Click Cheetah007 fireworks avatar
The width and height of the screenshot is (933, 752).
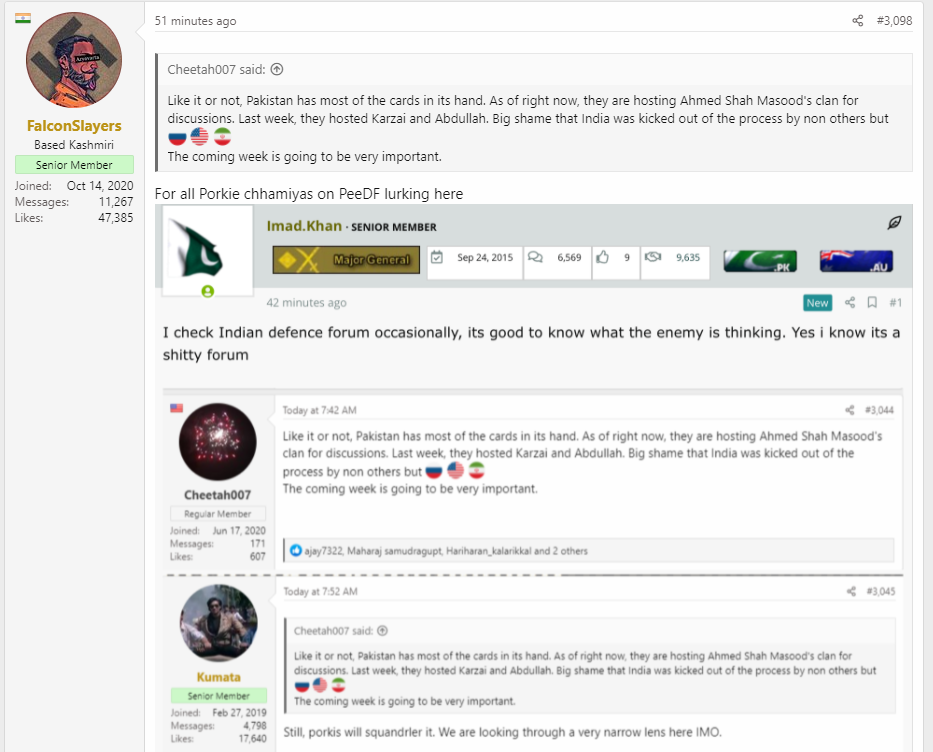[218, 442]
